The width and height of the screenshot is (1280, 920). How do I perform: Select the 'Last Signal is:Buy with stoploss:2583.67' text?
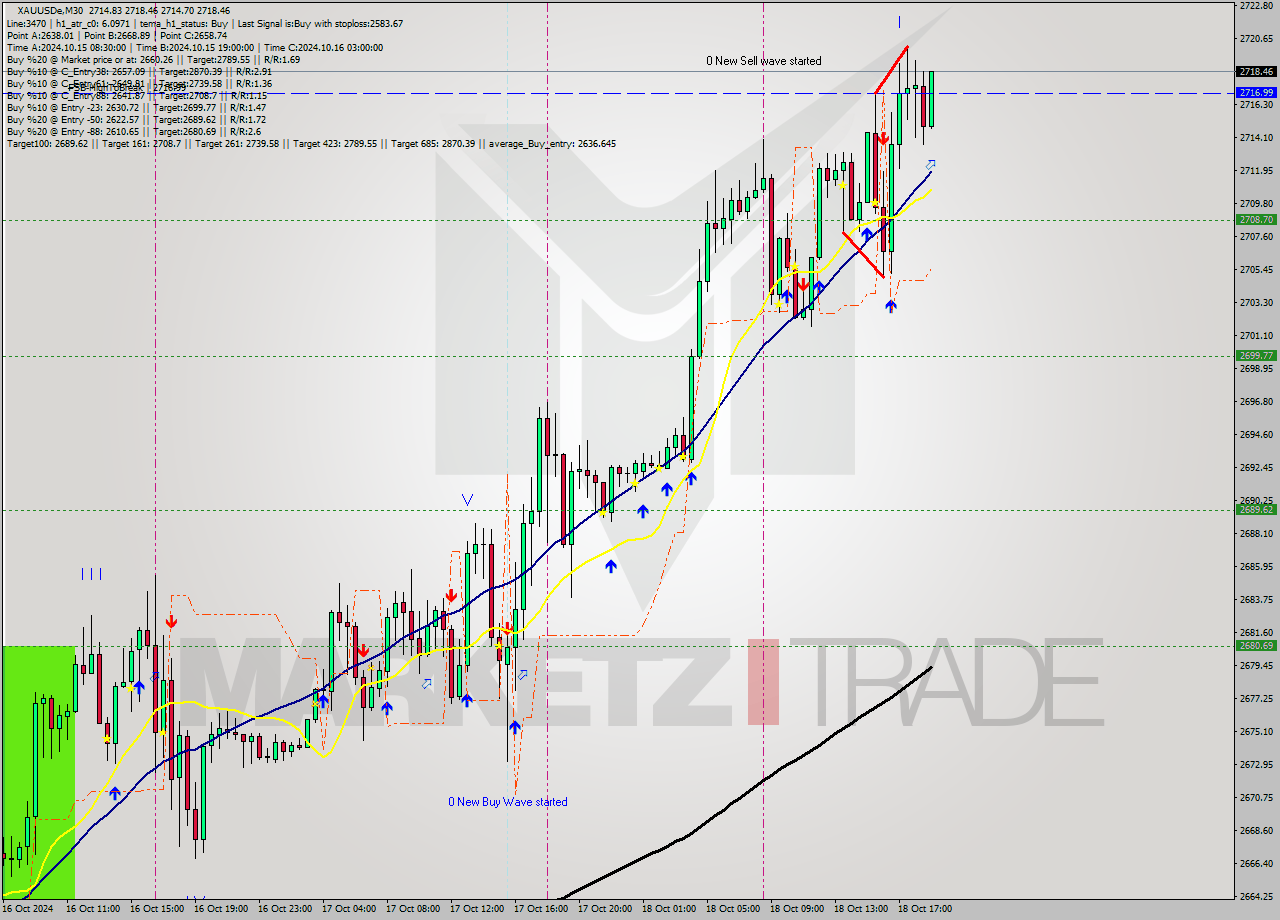(319, 23)
